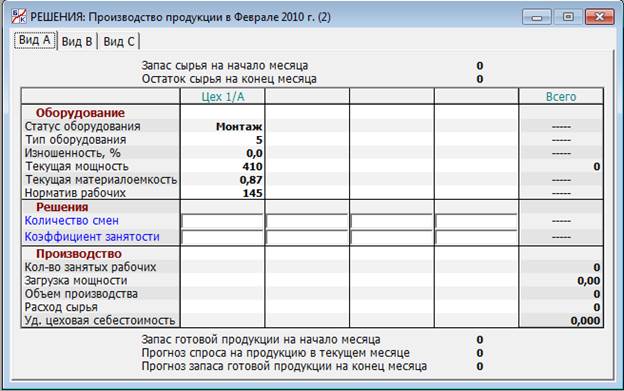This screenshot has width=624, height=391.
Task: Click the Текущая мощность value 410
Action: pos(252,167)
